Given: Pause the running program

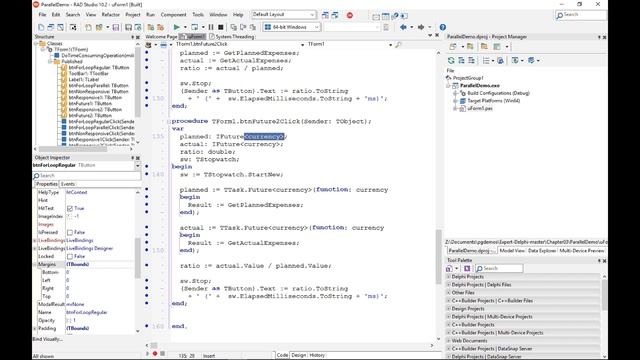Looking at the screenshot, I should 211,27.
